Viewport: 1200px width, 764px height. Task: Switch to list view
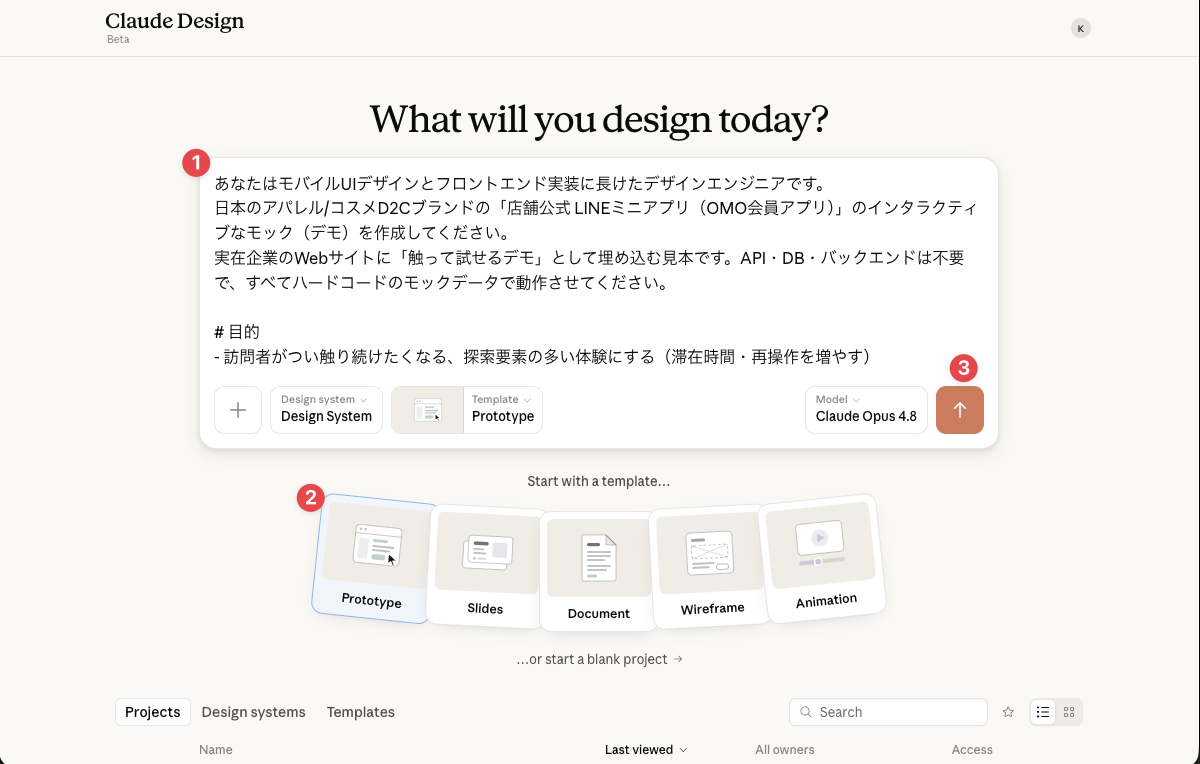click(1043, 712)
